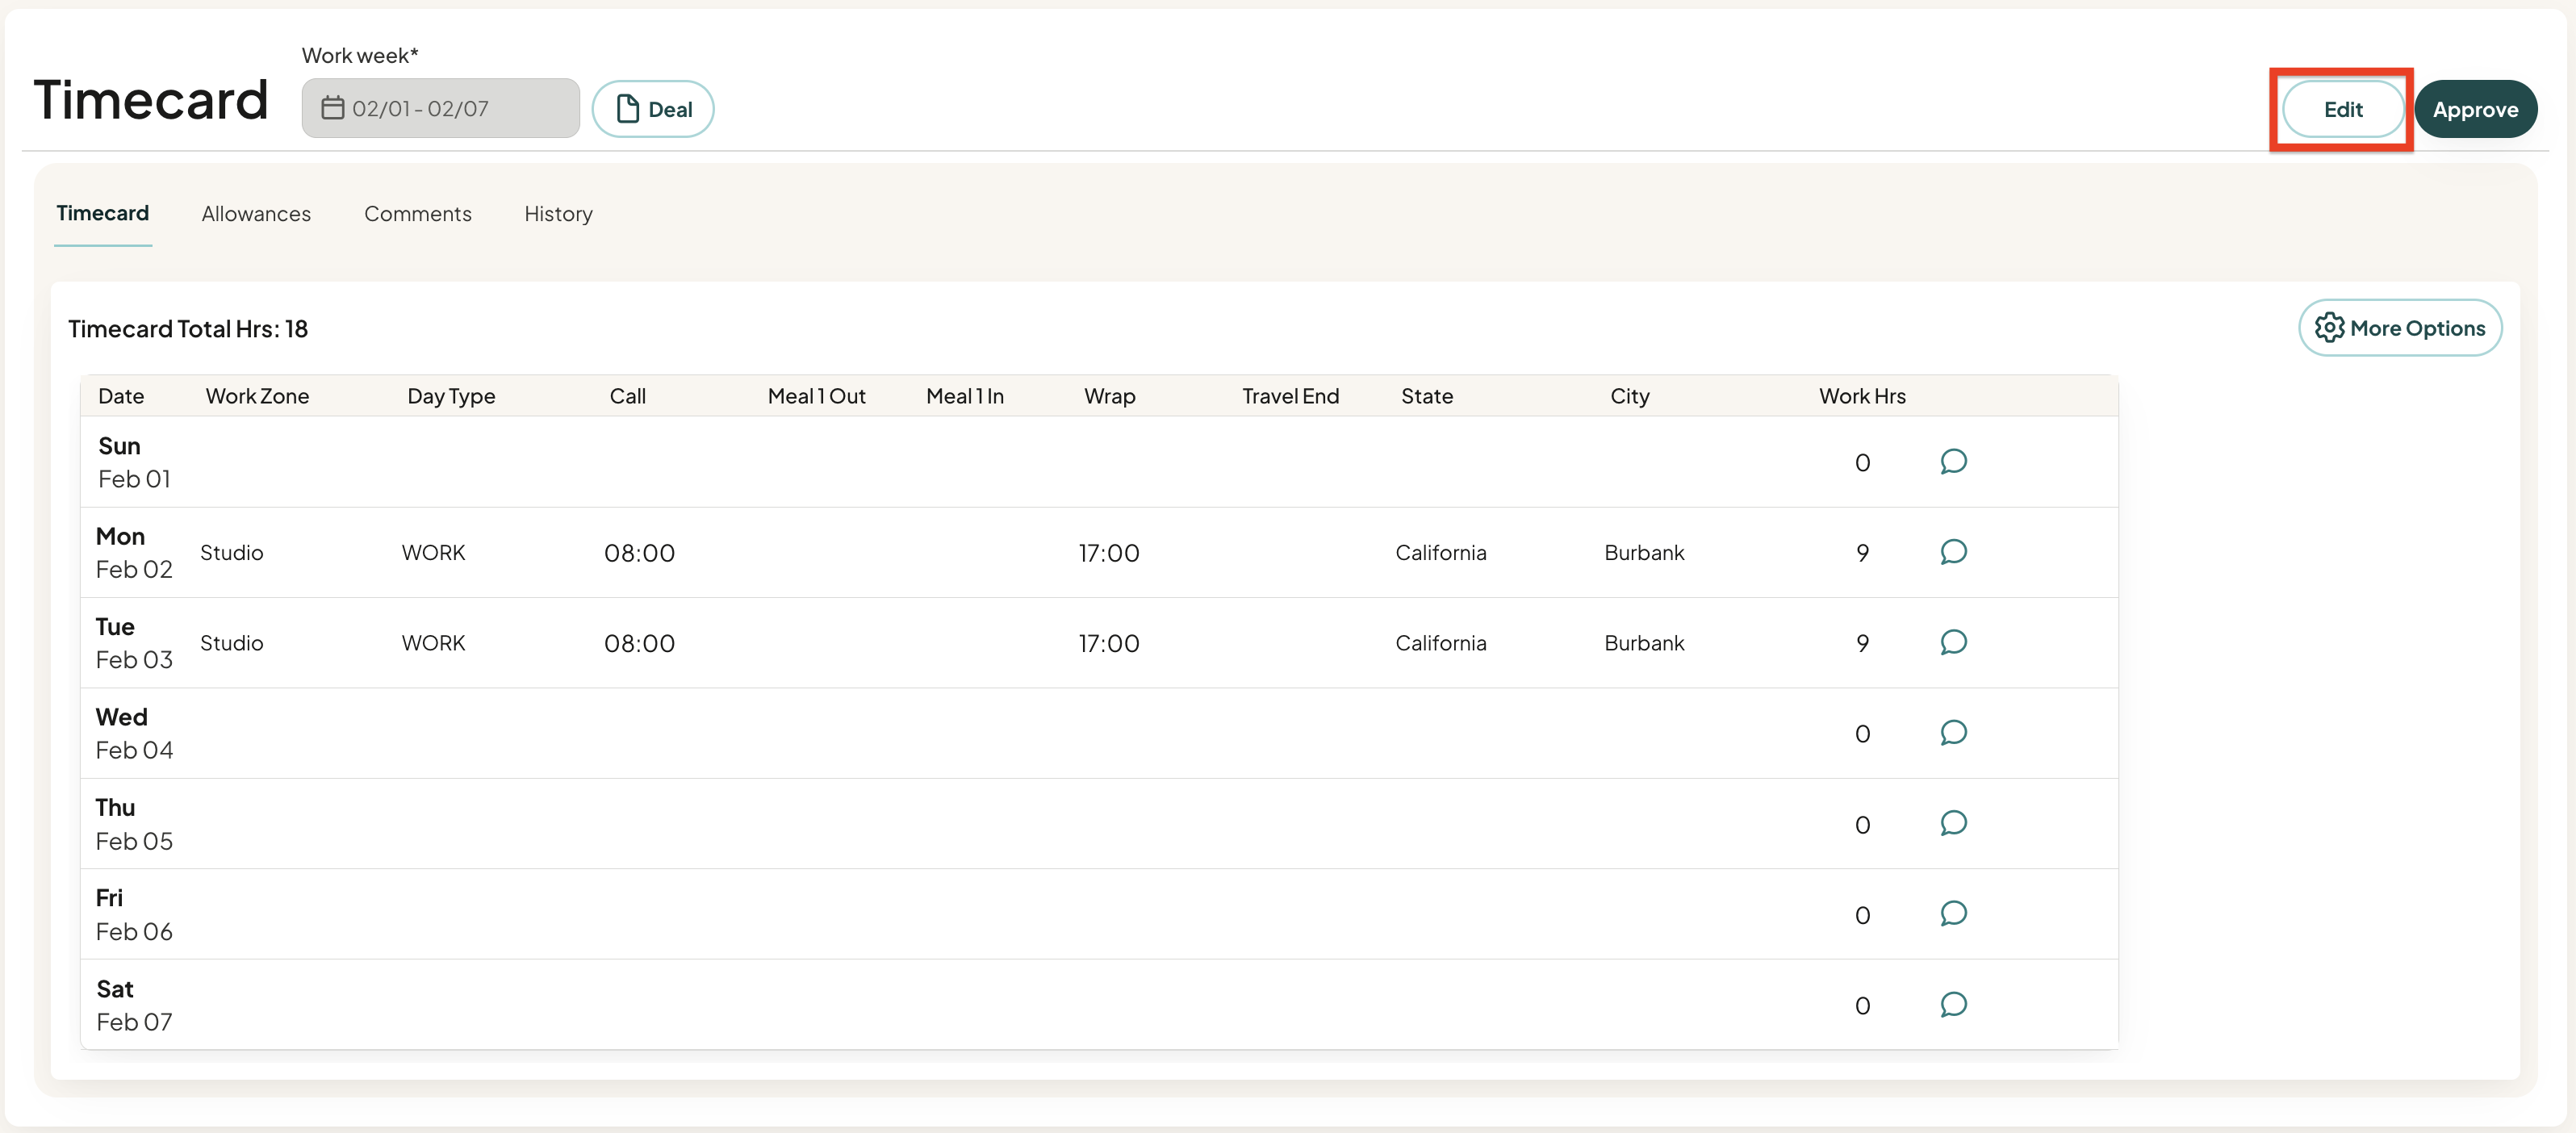The image size is (2576, 1133).
Task: Click the State column header
Action: [1427, 396]
